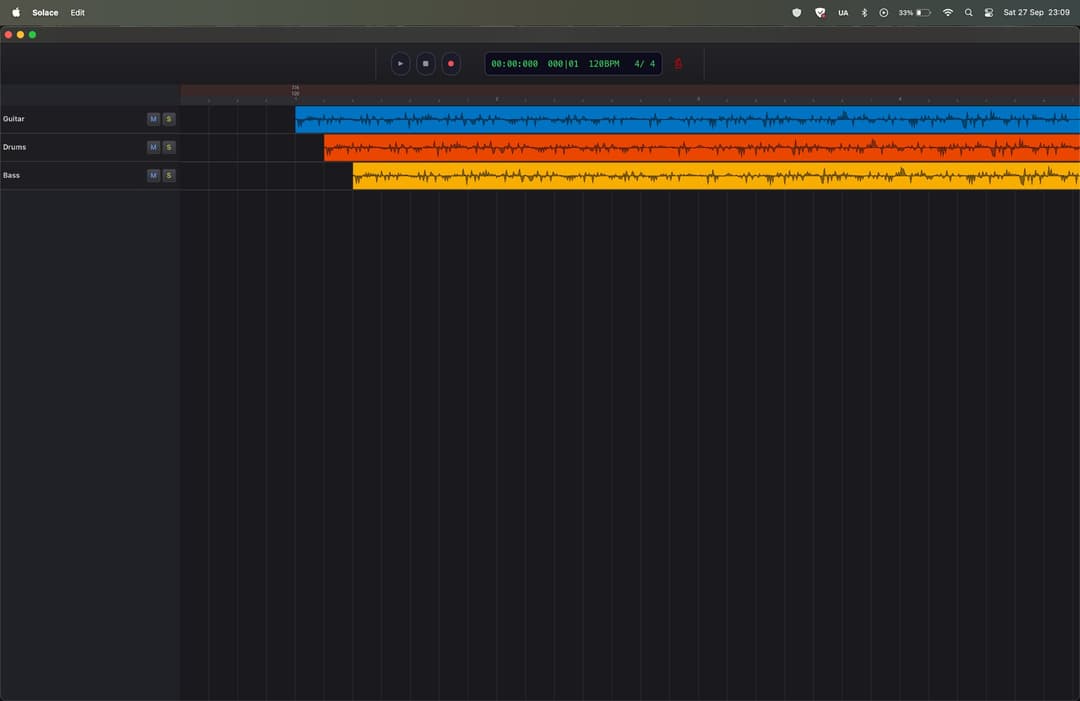This screenshot has height=701, width=1080.
Task: Open Spotlight search in menu bar
Action: (x=968, y=13)
